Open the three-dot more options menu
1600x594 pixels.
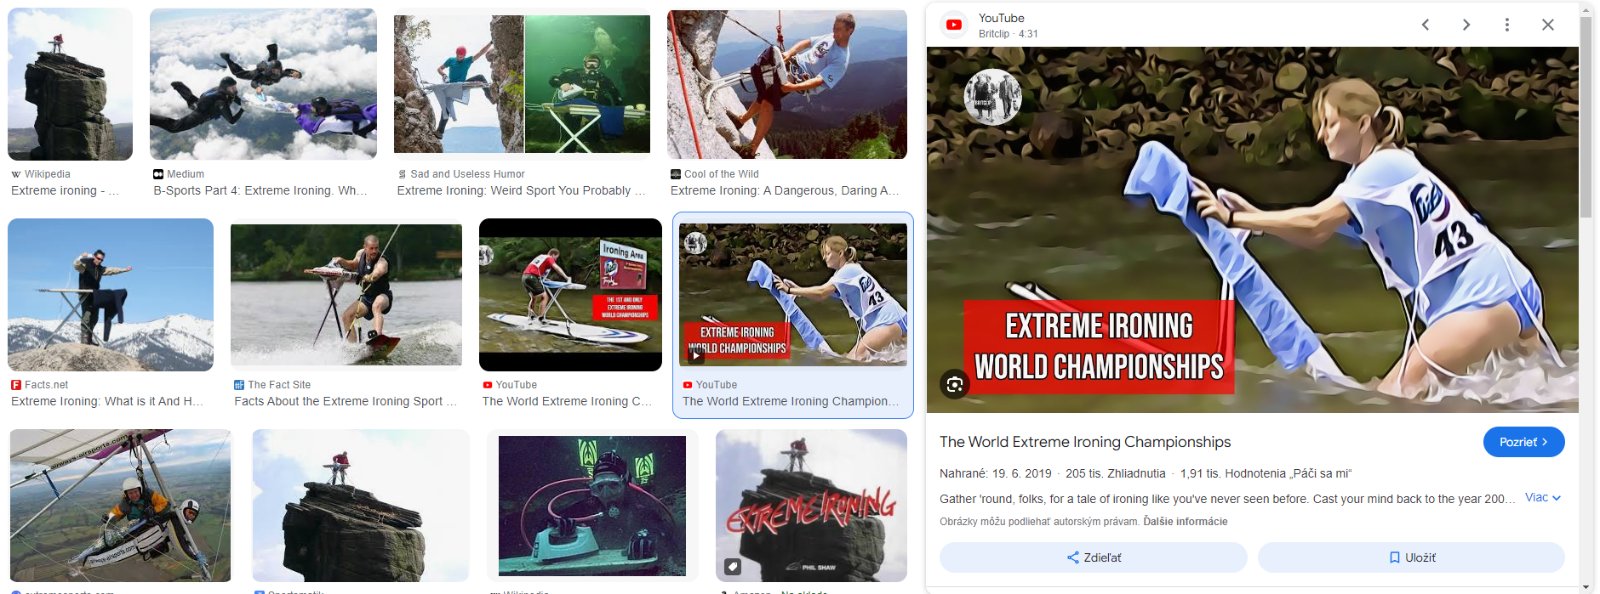tap(1507, 25)
